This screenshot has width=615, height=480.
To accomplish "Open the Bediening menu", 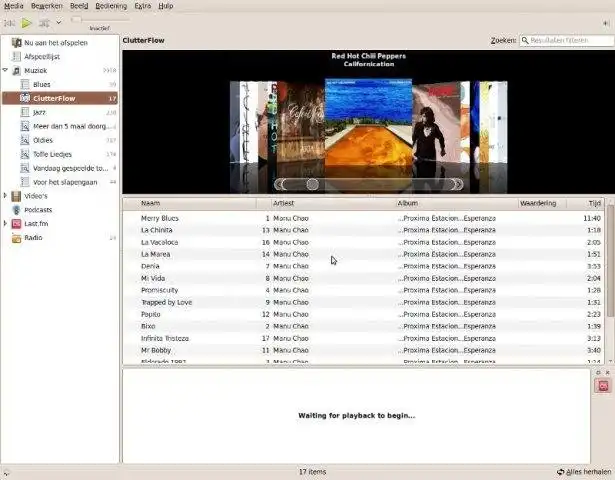I will pos(111,6).
